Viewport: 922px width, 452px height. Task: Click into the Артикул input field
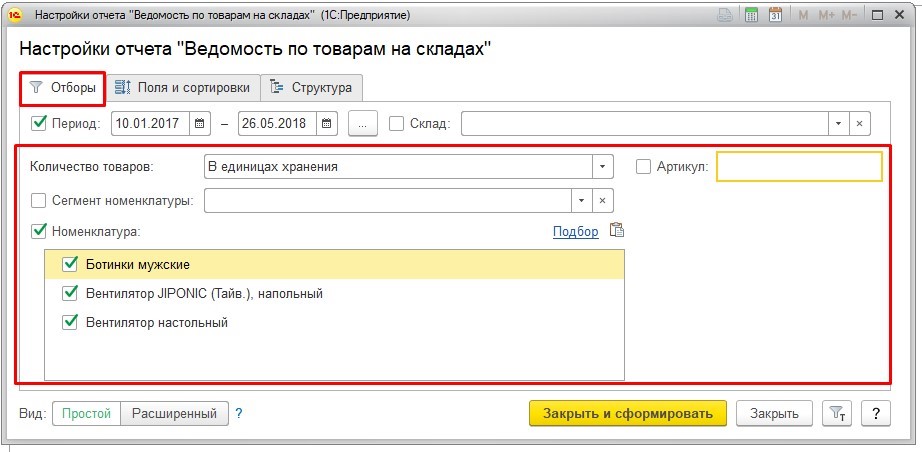pos(799,167)
